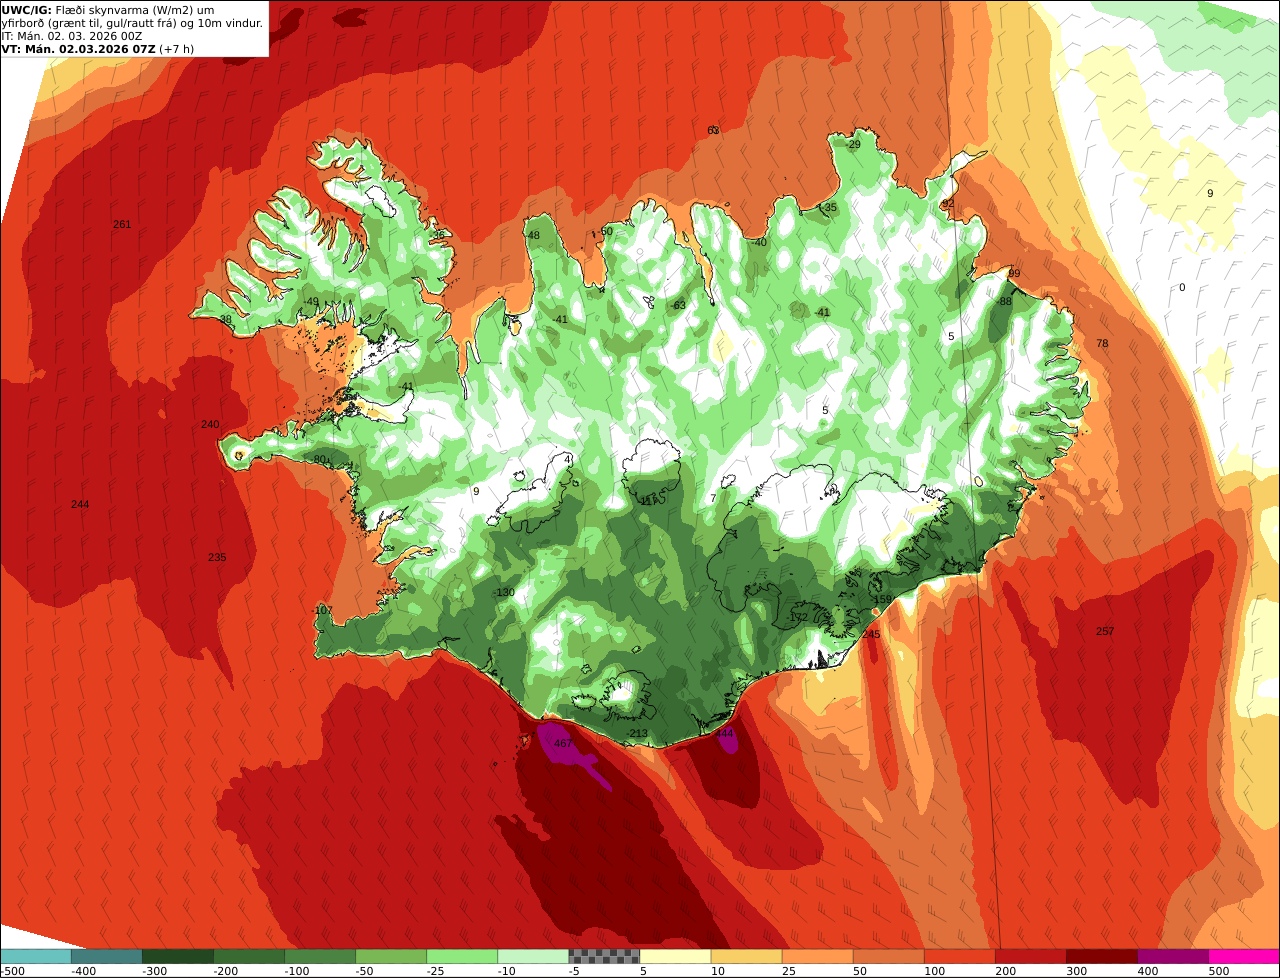
Task: Click the '-29' value in far north Iceland
Action: click(852, 144)
